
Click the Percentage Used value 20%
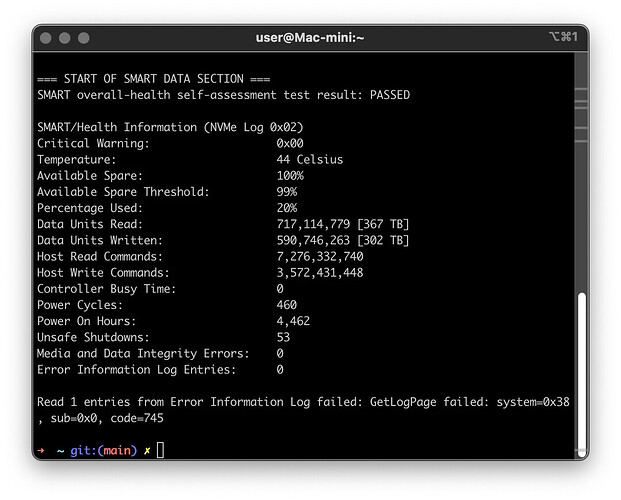(x=287, y=208)
